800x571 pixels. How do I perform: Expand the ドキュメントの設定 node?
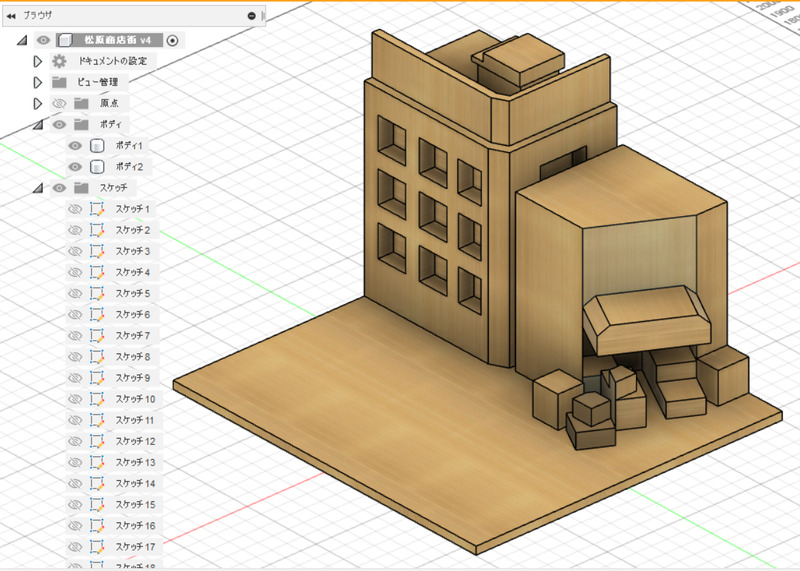pyautogui.click(x=38, y=61)
